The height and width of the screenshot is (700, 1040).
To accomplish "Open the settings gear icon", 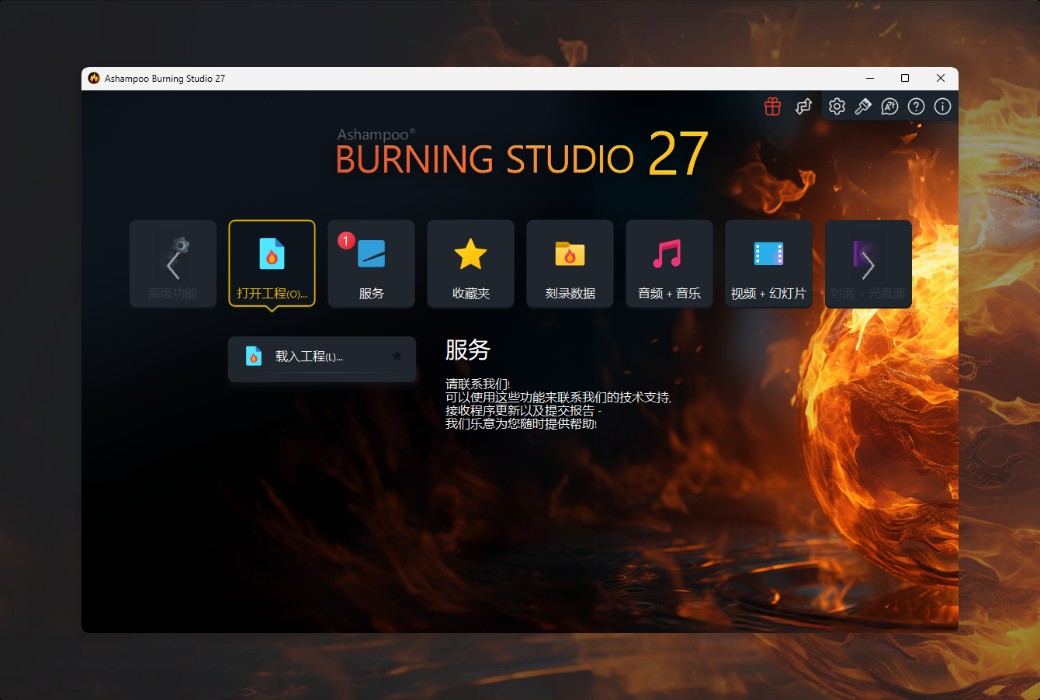I will (x=837, y=105).
